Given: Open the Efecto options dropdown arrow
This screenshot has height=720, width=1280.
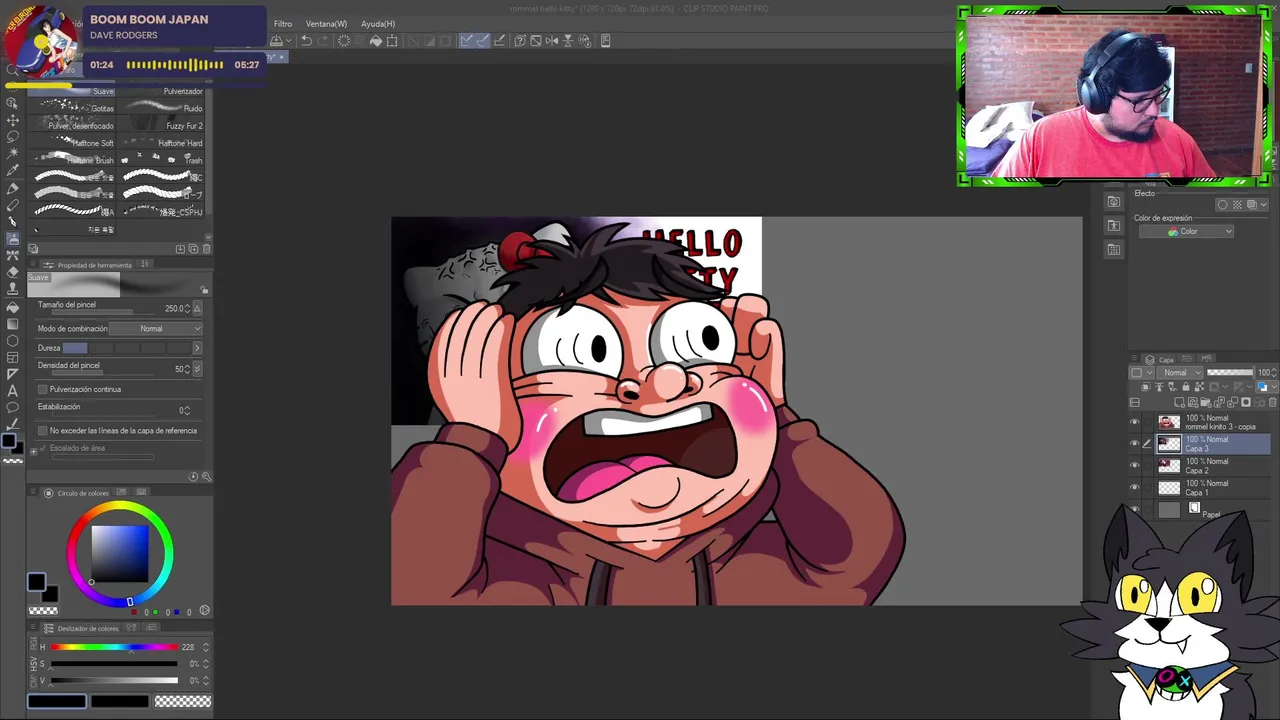Looking at the screenshot, I should 1263,205.
